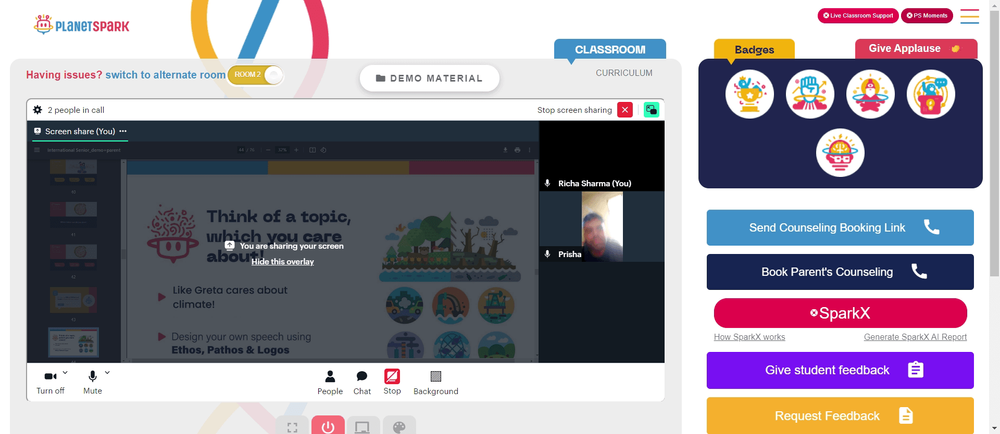Open the Chat panel
The image size is (1000, 434).
[362, 382]
